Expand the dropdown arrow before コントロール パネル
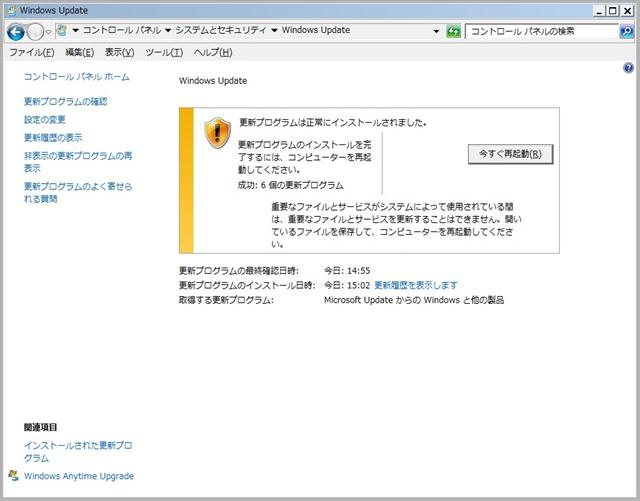 [x=76, y=31]
